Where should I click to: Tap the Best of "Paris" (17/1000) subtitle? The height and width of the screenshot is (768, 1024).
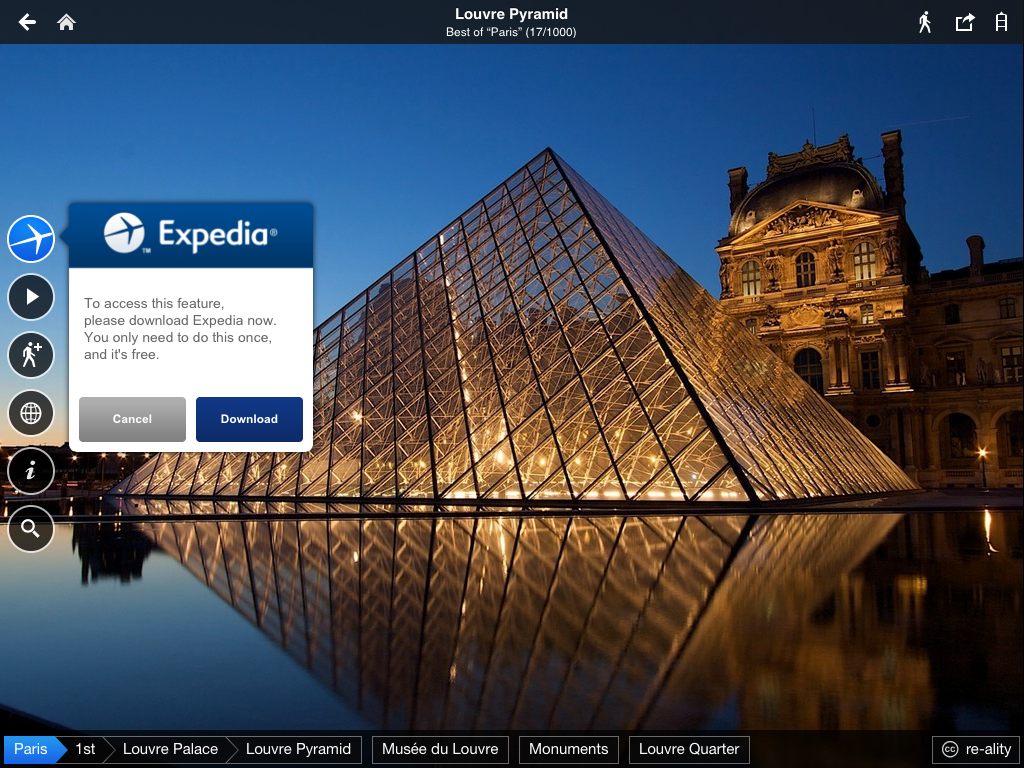click(x=511, y=32)
